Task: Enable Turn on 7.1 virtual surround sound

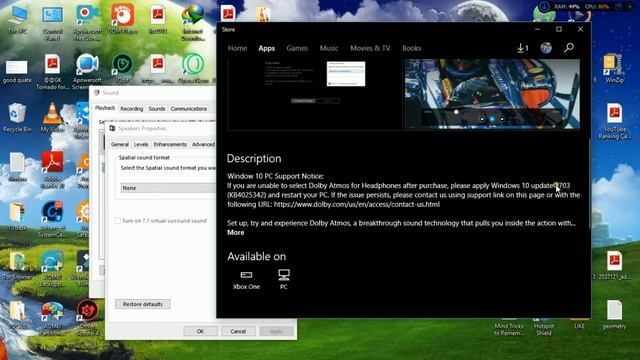Action: pyautogui.click(x=118, y=221)
